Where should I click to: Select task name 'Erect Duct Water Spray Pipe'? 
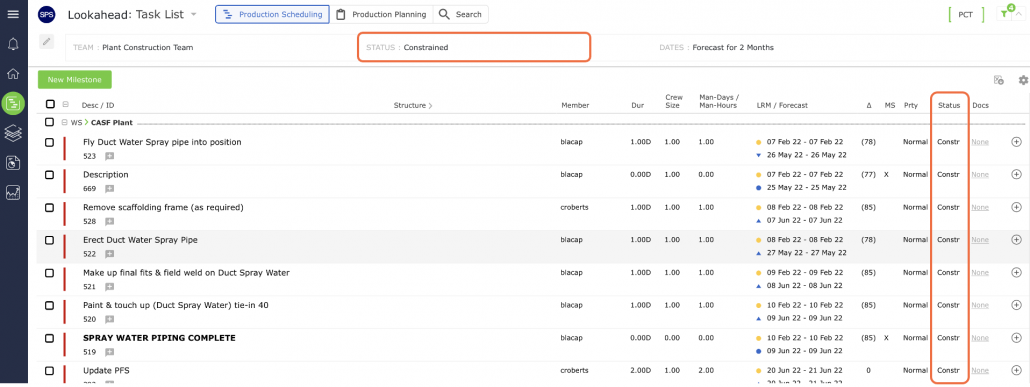(140, 240)
